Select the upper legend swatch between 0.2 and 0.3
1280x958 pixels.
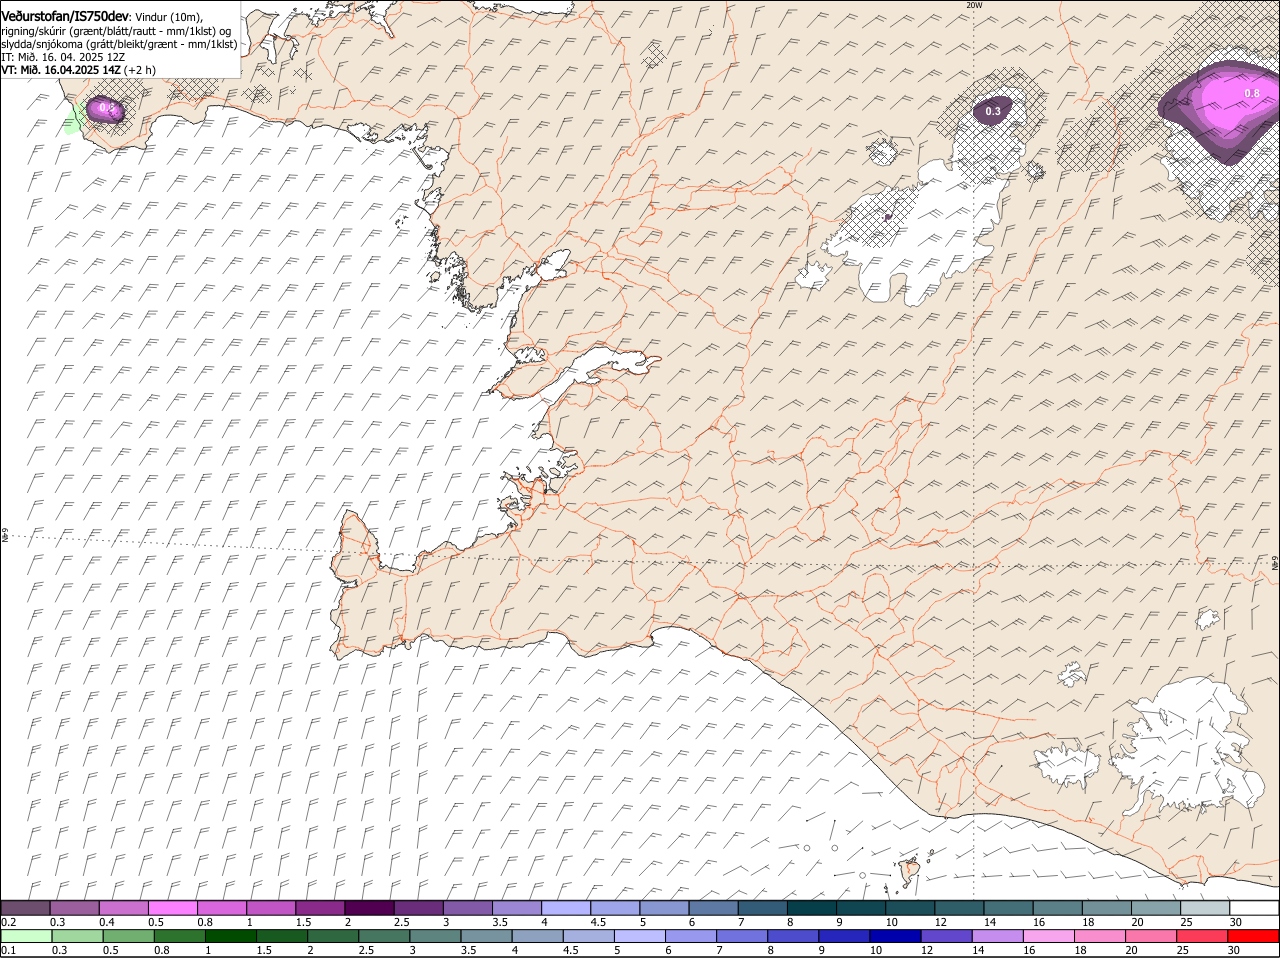(x=26, y=907)
